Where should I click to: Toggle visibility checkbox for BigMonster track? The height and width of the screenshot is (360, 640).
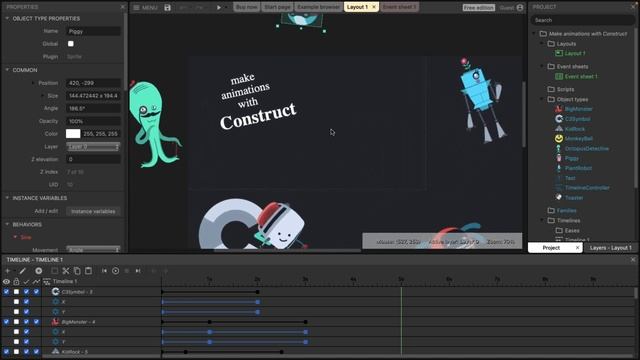click(6, 322)
